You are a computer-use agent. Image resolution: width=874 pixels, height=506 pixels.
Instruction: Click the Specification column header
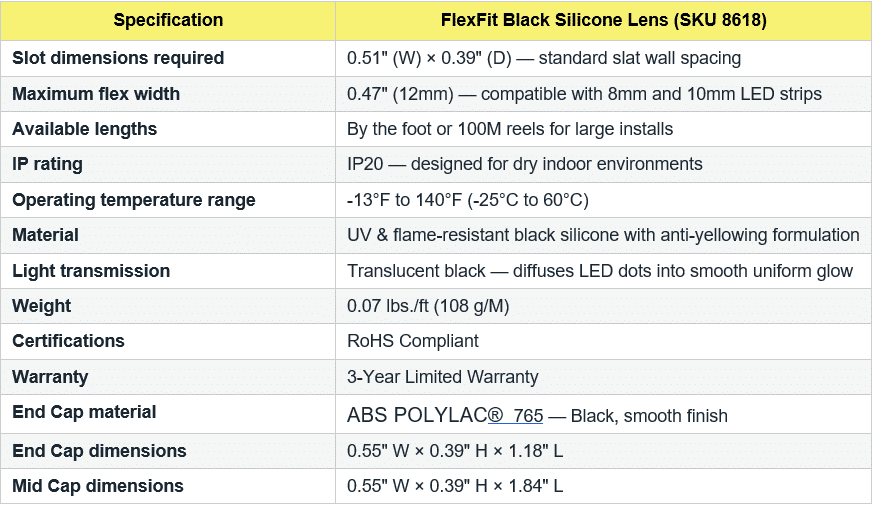[168, 20]
